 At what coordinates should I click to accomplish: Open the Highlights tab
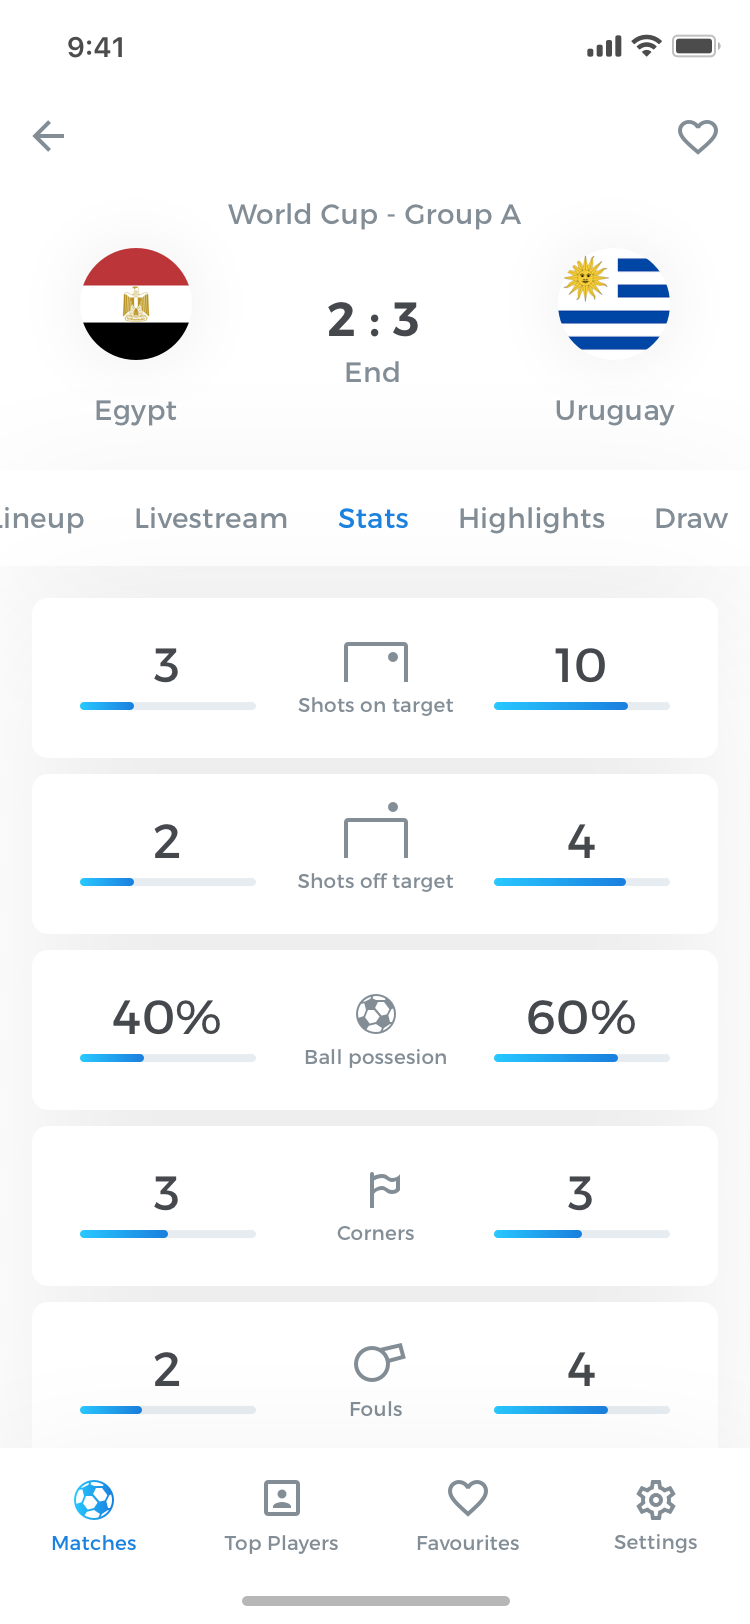click(532, 518)
